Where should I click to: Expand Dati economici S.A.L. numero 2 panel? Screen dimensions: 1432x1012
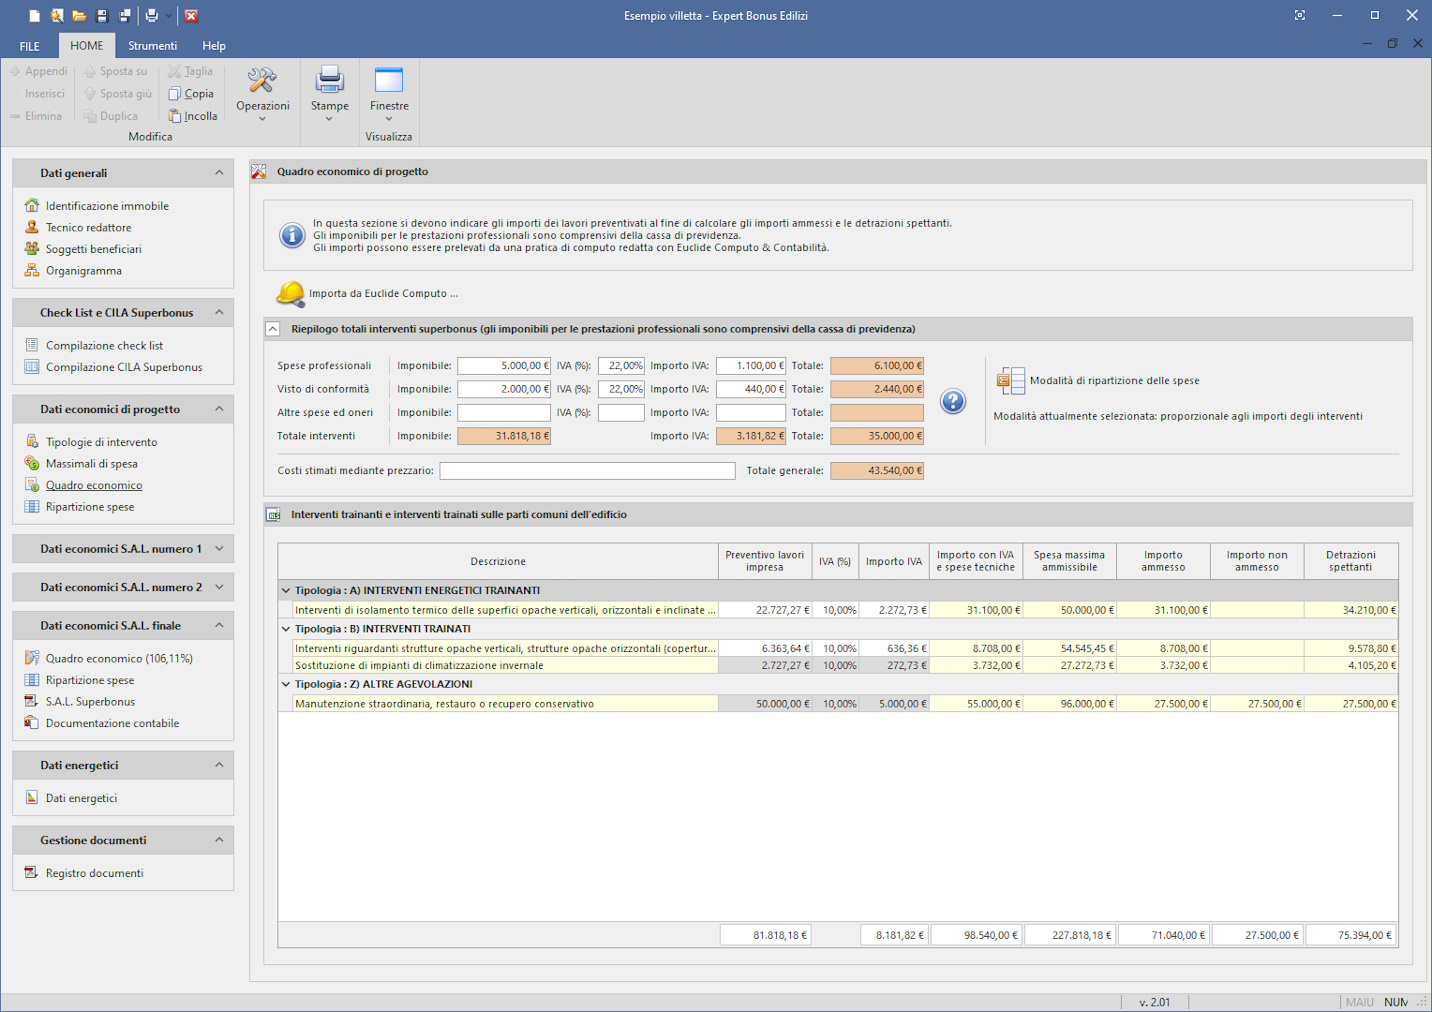click(x=219, y=587)
